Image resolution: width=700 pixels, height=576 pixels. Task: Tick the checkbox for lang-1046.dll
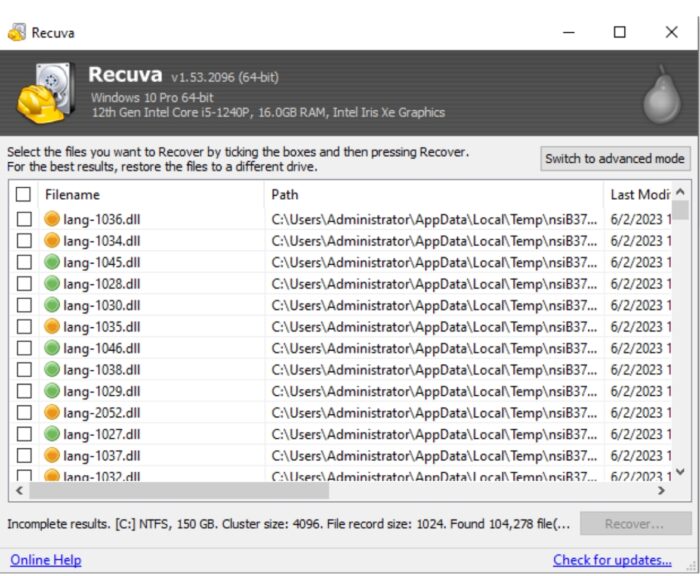pyautogui.click(x=24, y=348)
